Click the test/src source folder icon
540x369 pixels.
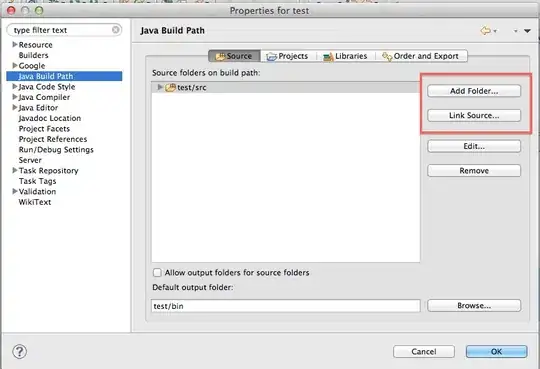pyautogui.click(x=170, y=88)
